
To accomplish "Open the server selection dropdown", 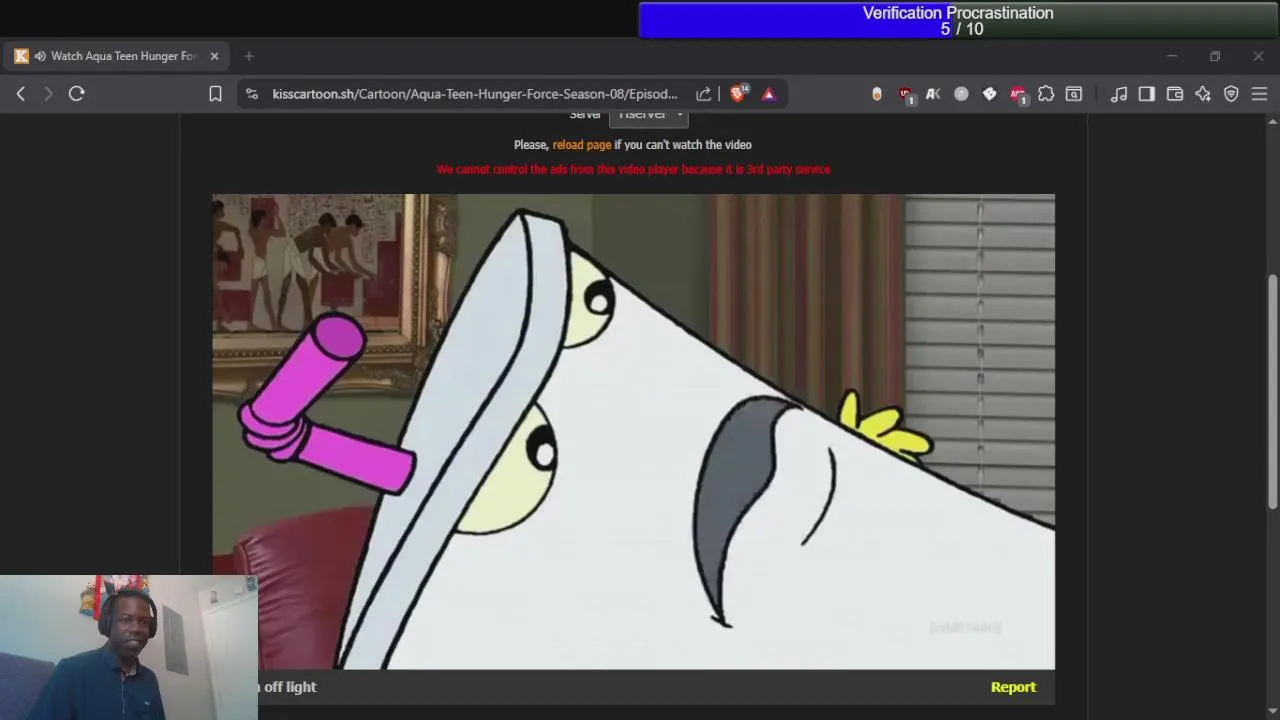I will point(648,115).
